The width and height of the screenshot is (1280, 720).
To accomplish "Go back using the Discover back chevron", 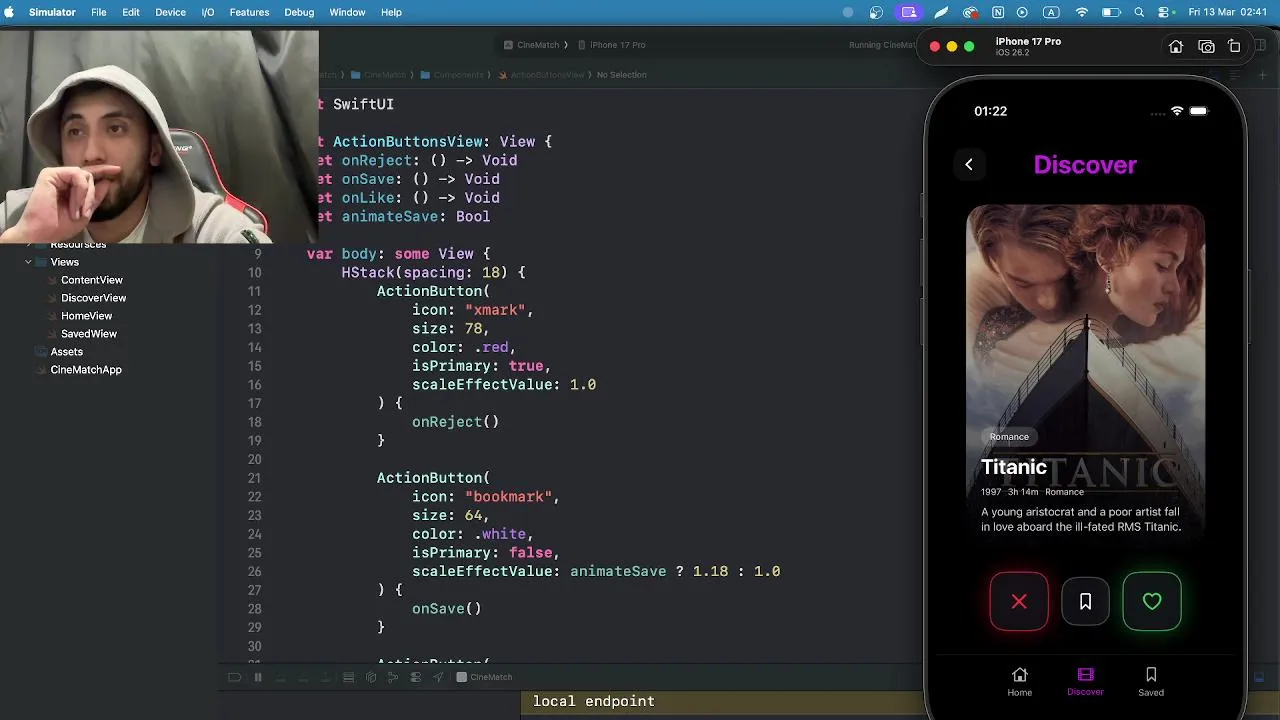I will (968, 165).
